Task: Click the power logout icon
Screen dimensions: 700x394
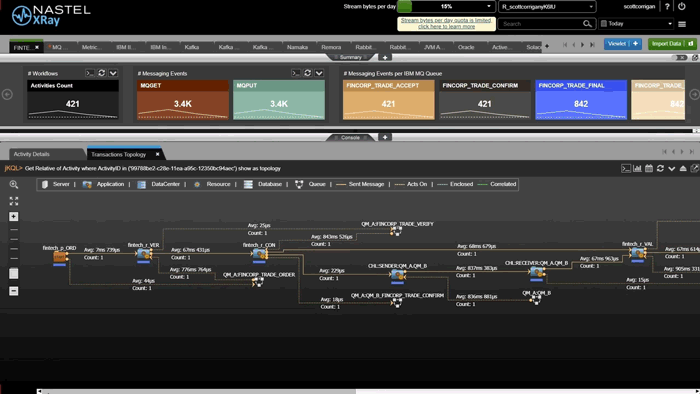Action: point(682,6)
